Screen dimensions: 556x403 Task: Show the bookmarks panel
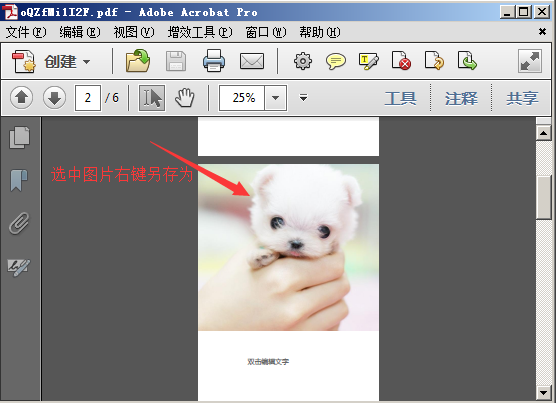click(x=19, y=180)
